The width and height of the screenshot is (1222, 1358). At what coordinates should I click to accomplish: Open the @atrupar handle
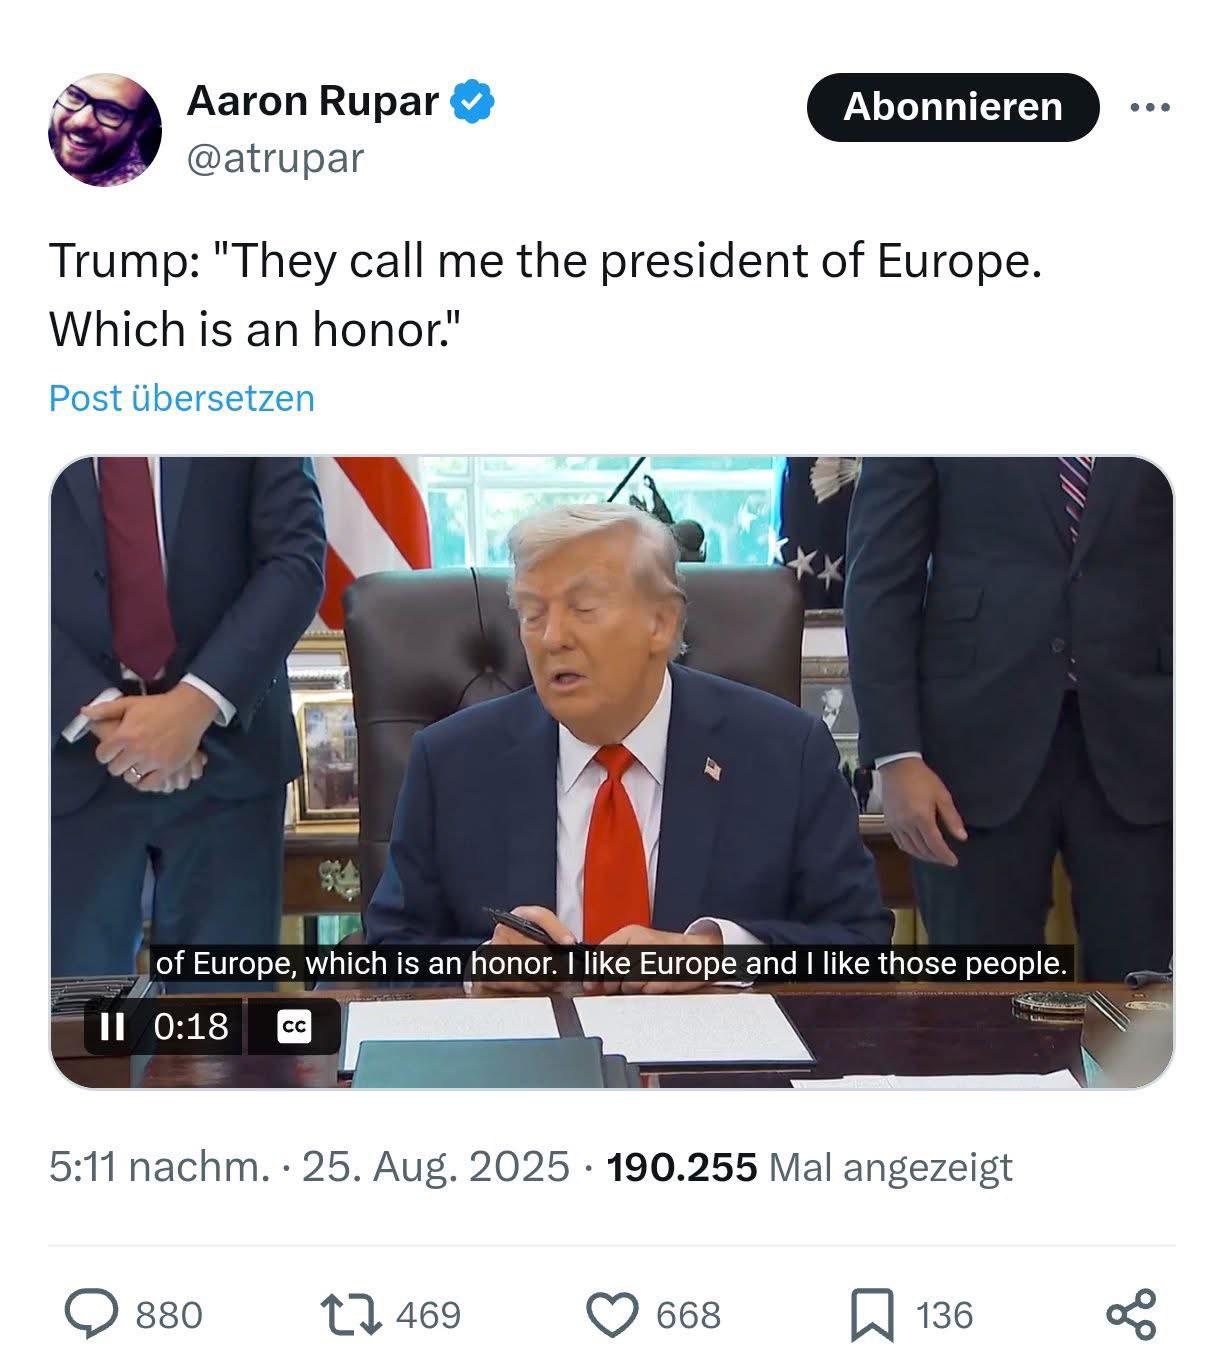tap(275, 158)
